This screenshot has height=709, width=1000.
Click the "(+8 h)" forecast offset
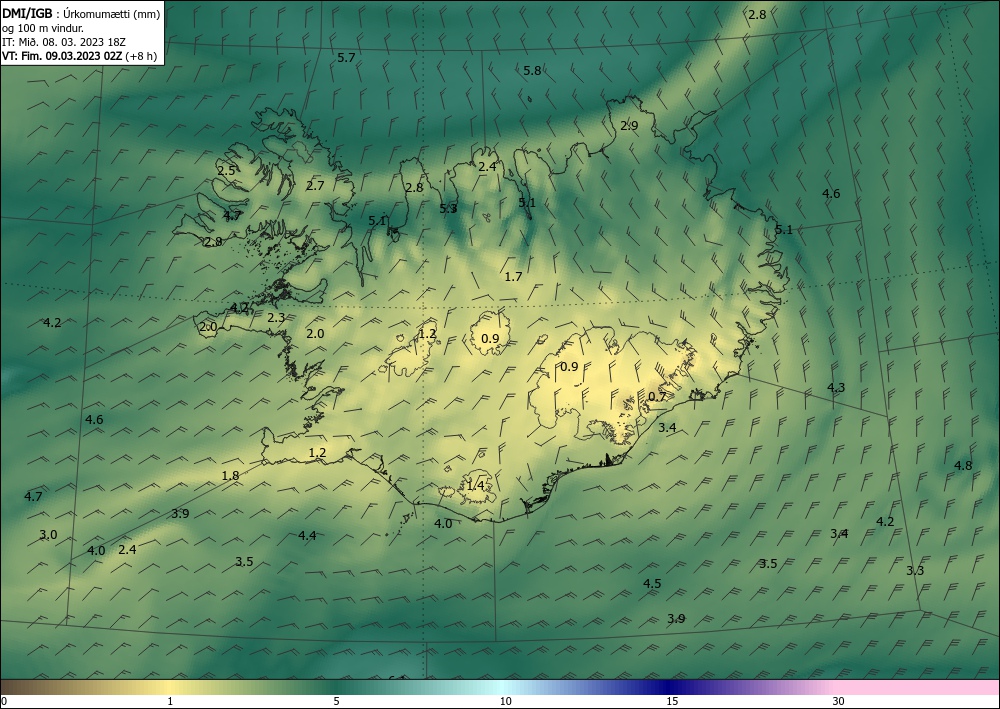click(x=141, y=56)
